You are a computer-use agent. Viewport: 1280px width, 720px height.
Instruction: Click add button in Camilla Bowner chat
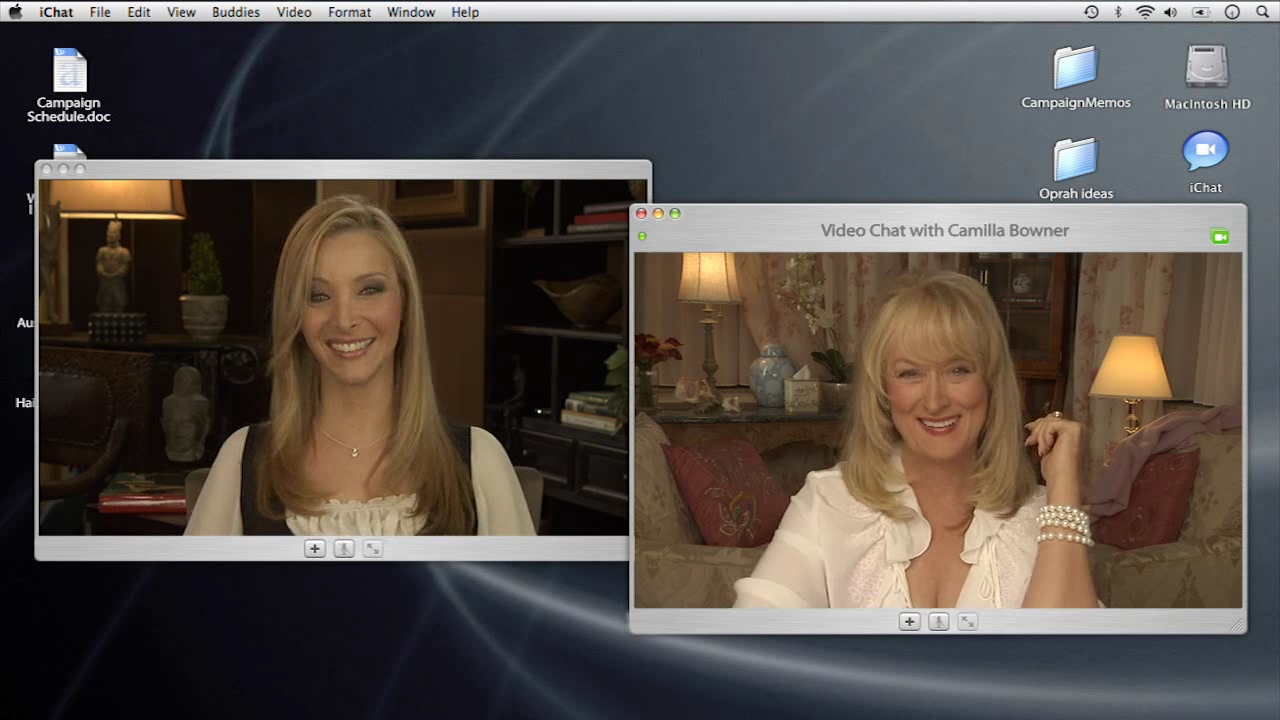click(x=909, y=622)
